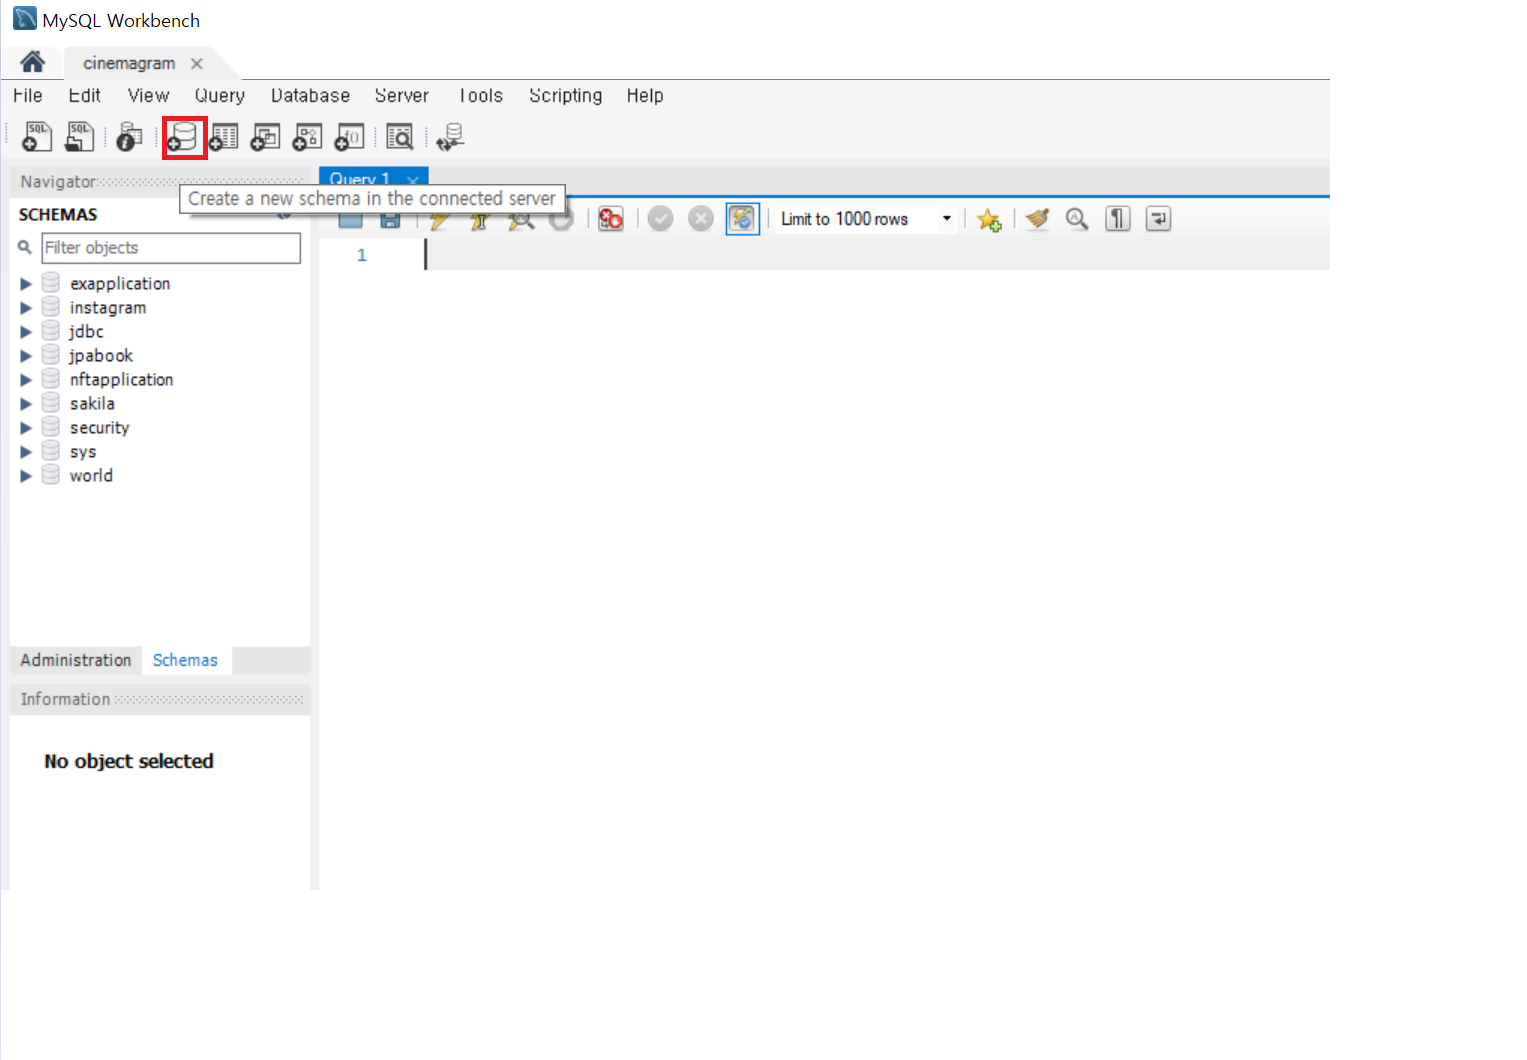Viewport: 1527px width, 1060px height.
Task: Expand the nftapplication schema
Action: pyautogui.click(x=26, y=380)
